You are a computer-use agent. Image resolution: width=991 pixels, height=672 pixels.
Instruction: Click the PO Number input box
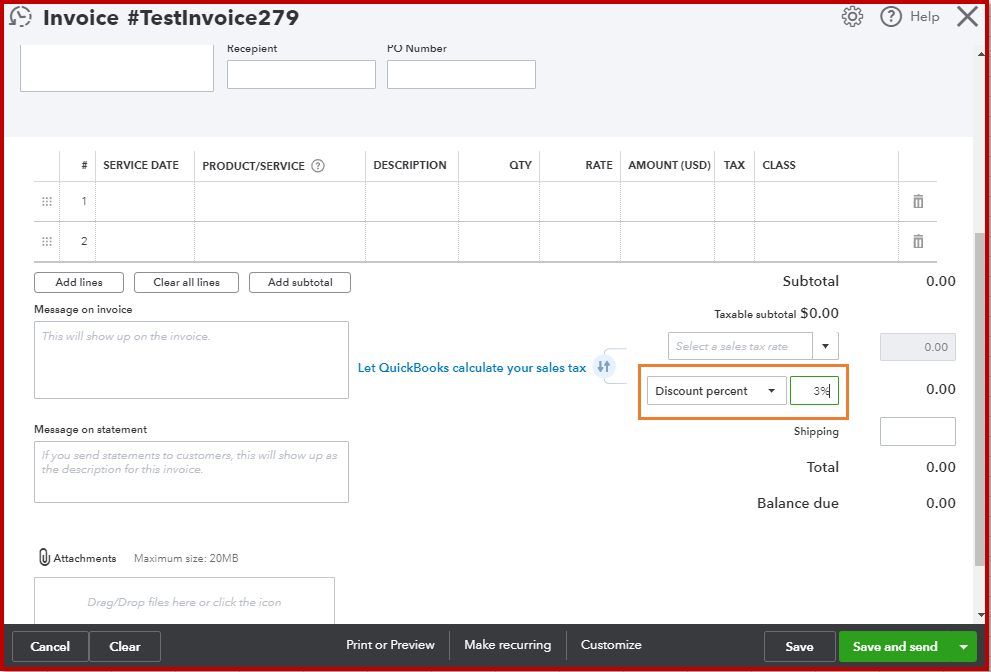point(461,75)
